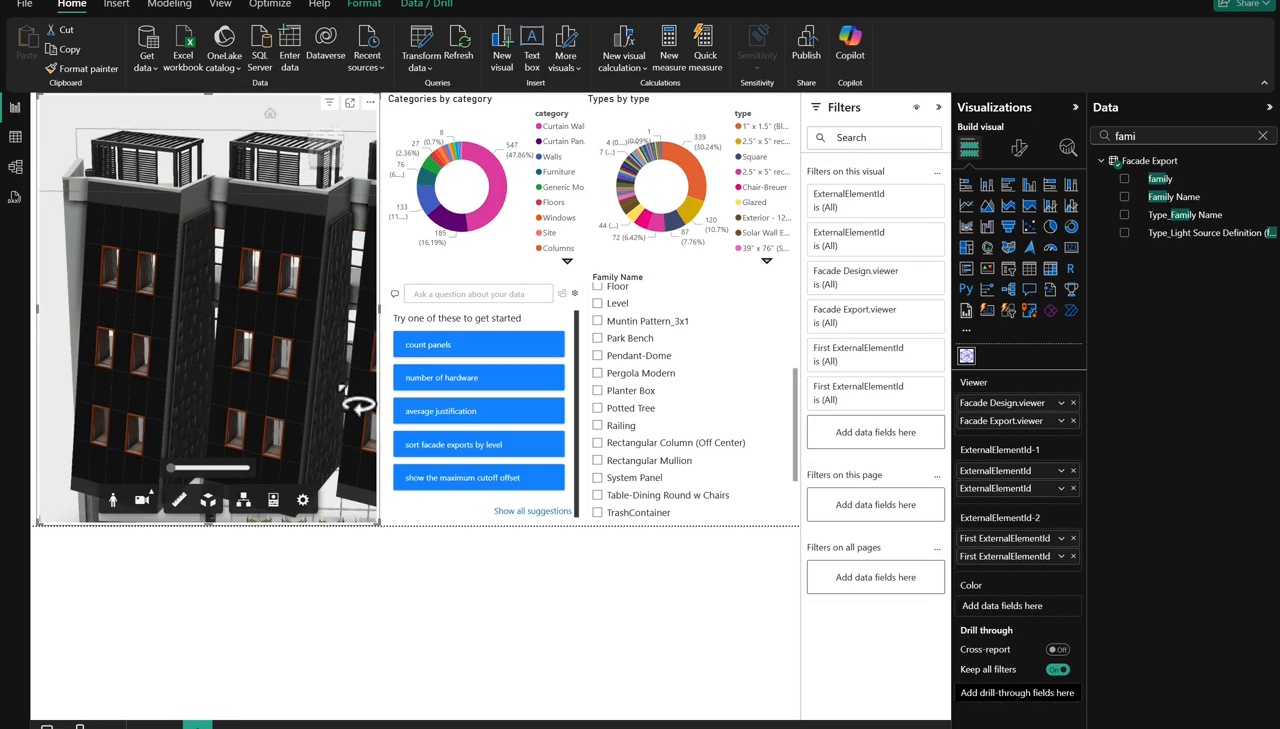Switch to the Optimize ribbon tab

270,4
